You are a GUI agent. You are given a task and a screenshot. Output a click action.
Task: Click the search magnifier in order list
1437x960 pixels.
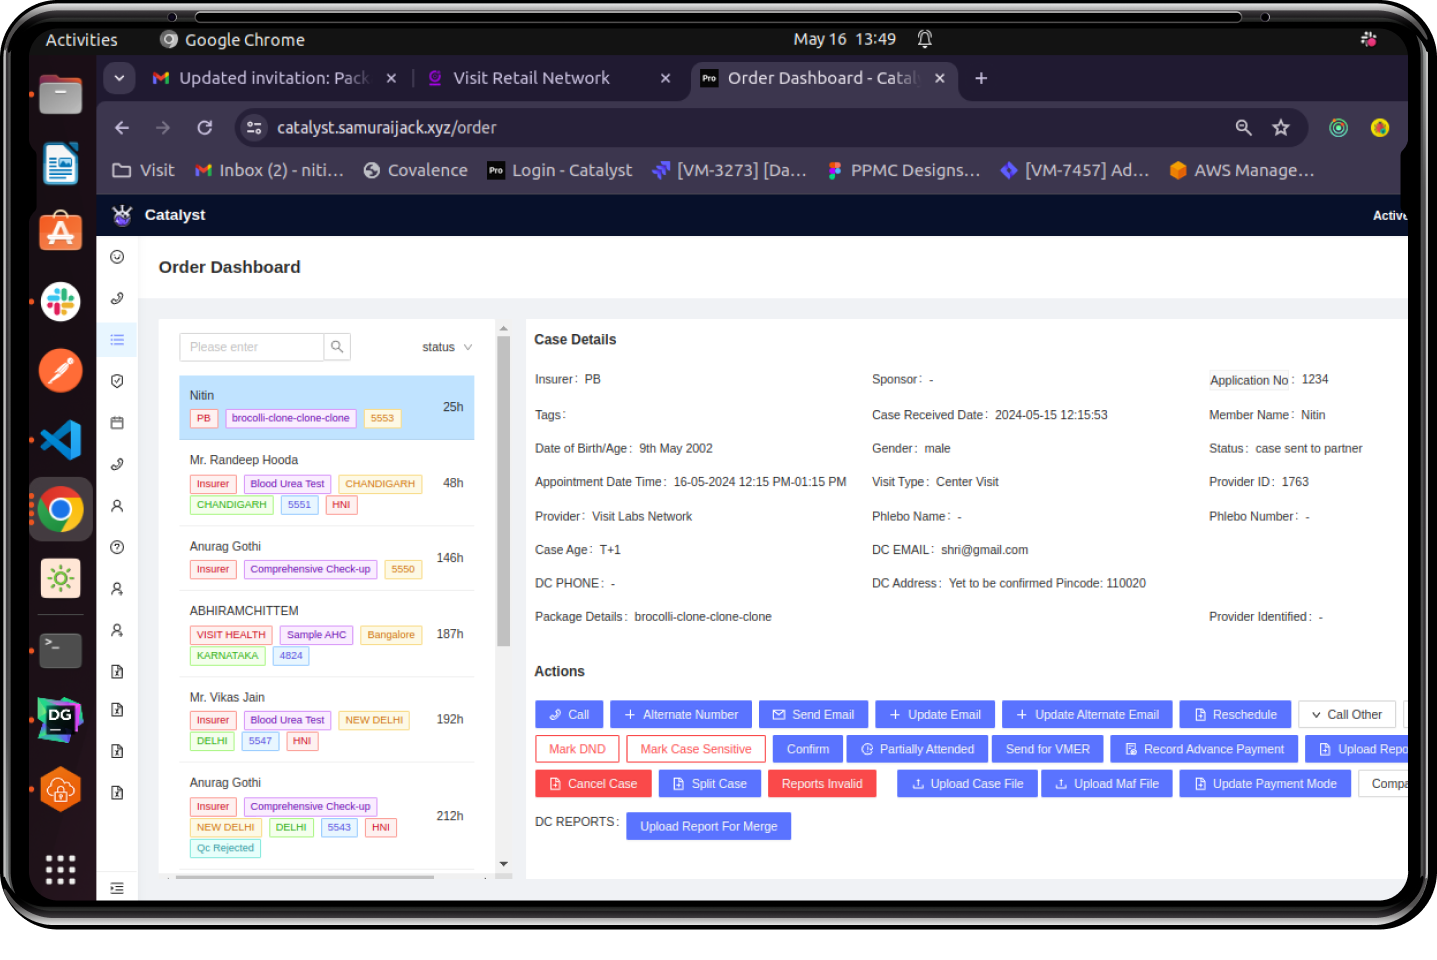click(337, 347)
